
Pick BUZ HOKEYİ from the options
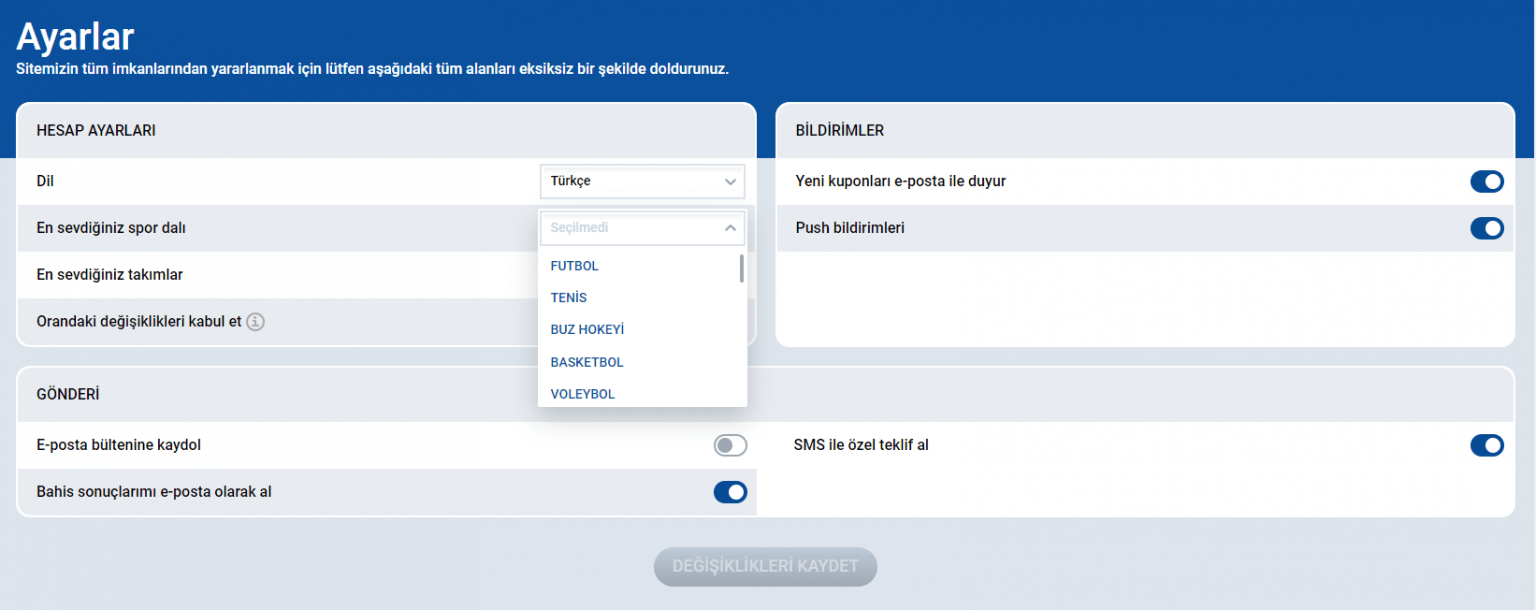click(x=587, y=330)
